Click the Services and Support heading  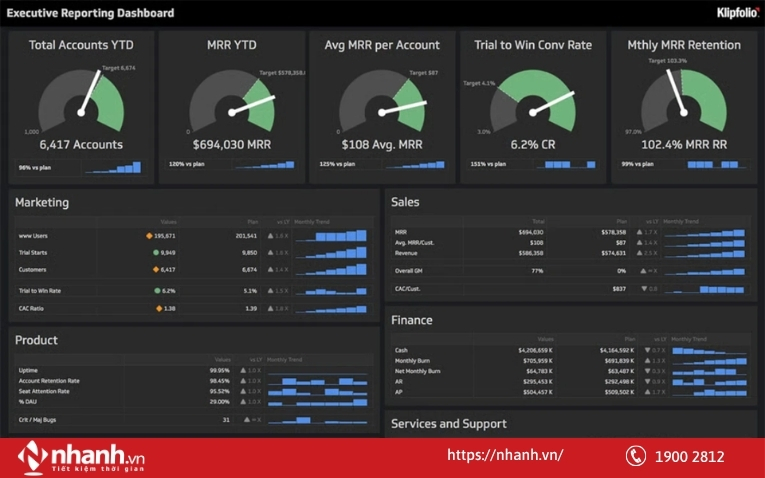[x=448, y=423]
